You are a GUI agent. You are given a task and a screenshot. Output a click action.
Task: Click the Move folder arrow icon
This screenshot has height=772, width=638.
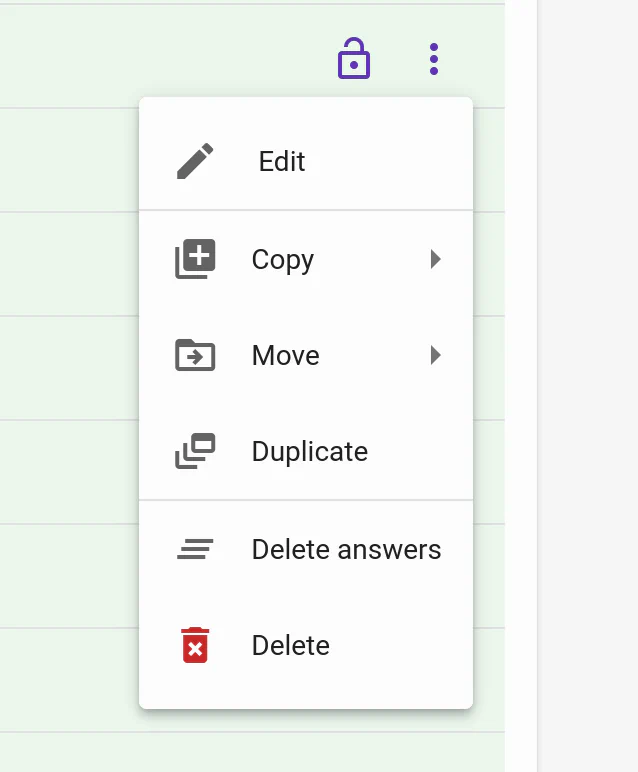pos(195,355)
